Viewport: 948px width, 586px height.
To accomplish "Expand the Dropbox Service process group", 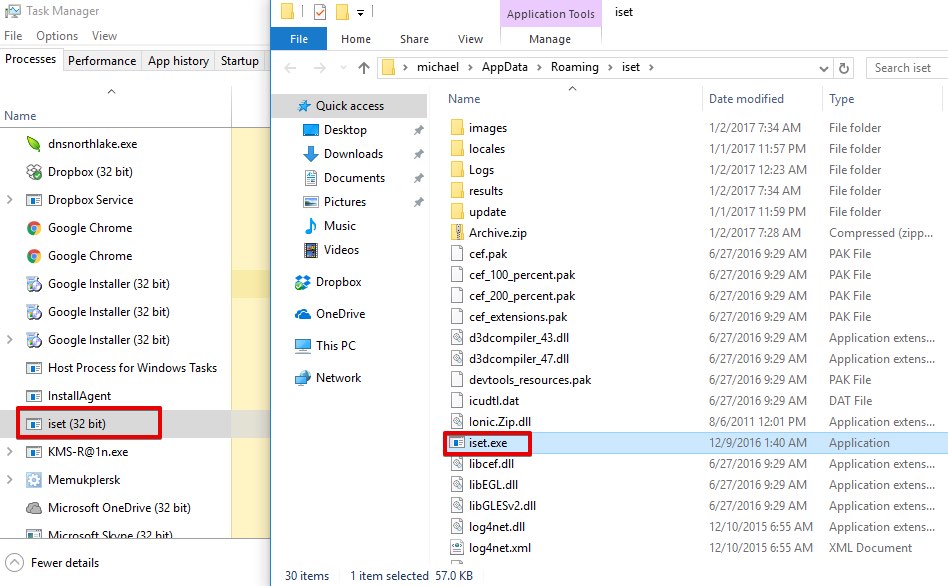I will tap(10, 200).
